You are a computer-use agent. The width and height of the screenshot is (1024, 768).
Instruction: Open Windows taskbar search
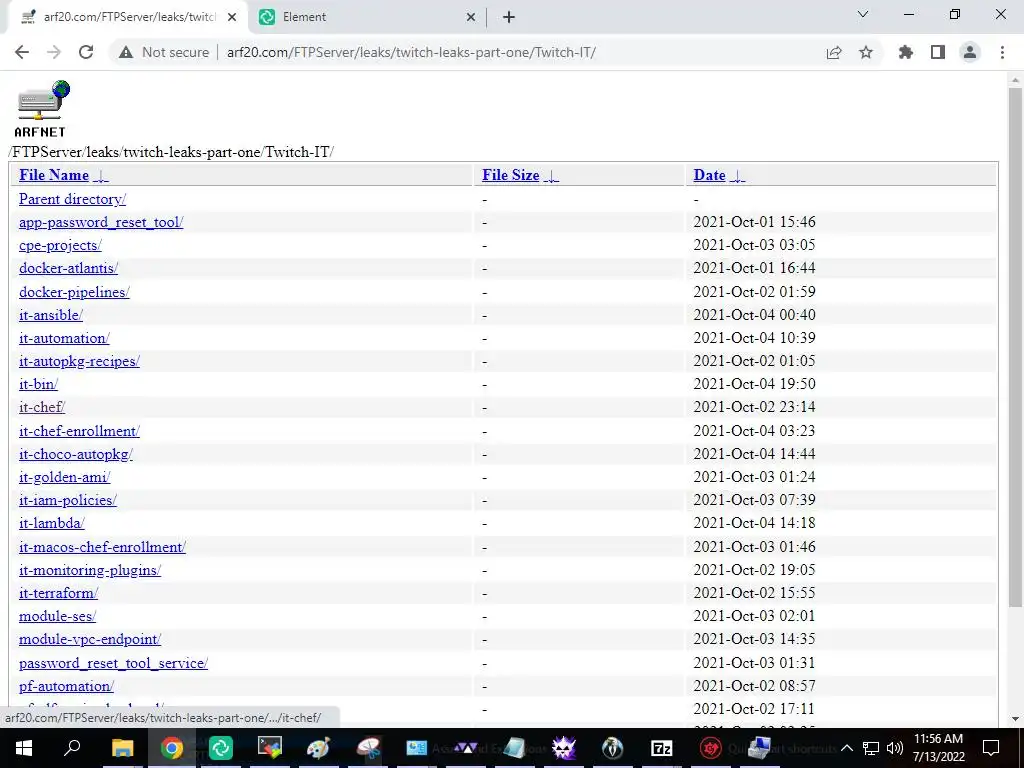(x=72, y=748)
